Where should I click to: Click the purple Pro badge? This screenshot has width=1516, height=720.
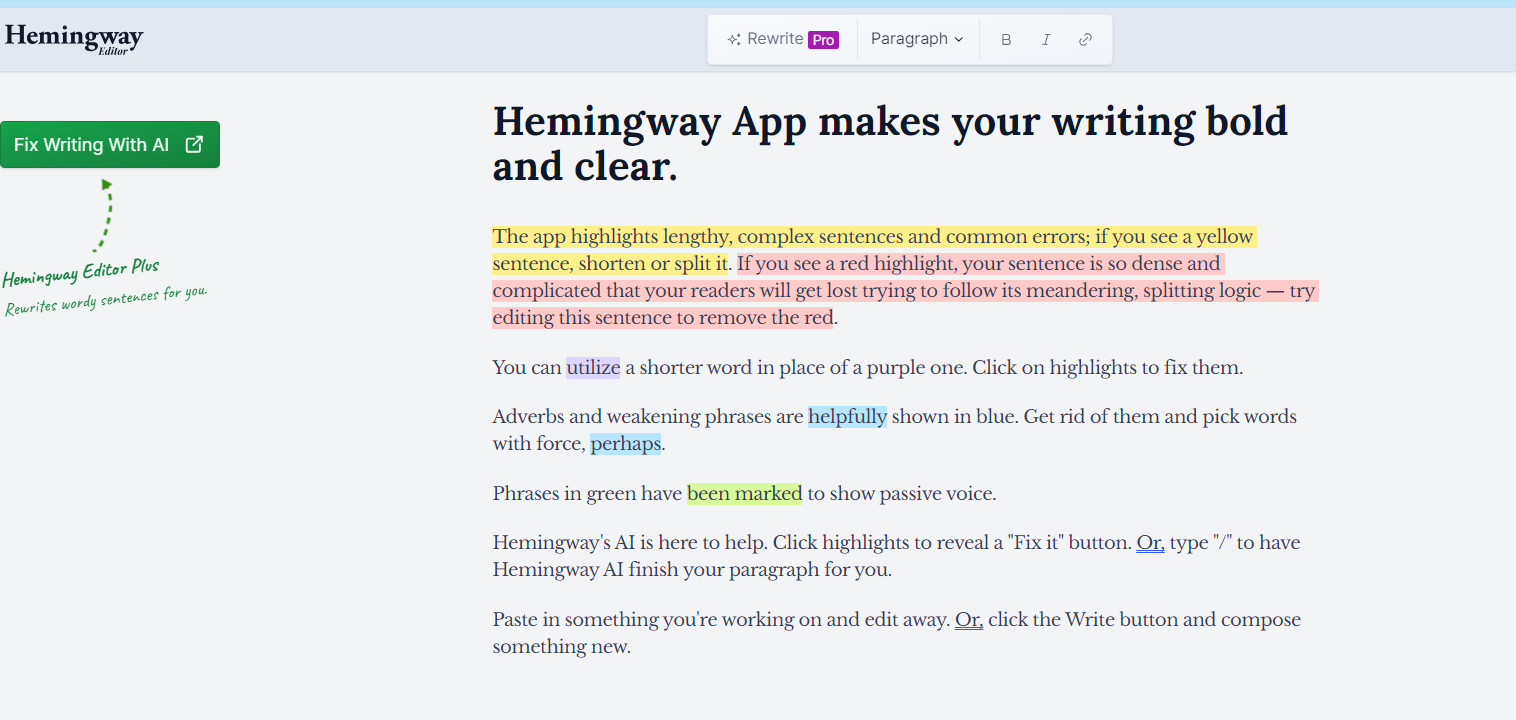pyautogui.click(x=823, y=40)
